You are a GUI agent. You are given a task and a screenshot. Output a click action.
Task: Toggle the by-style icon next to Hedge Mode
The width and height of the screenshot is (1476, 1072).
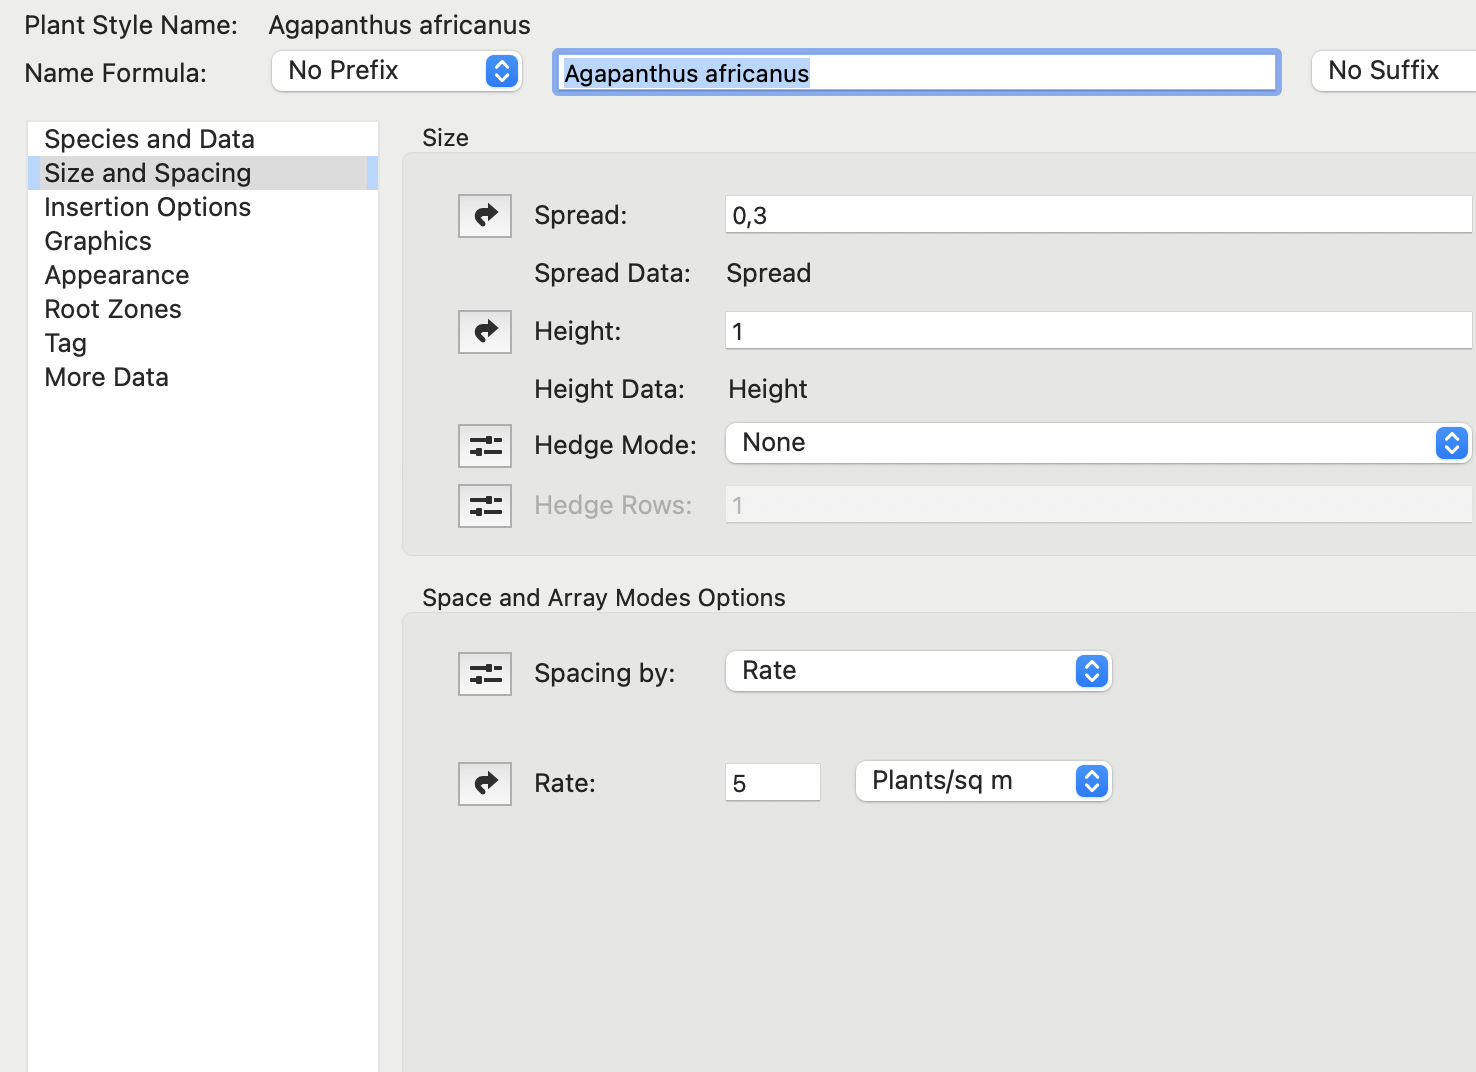(x=485, y=446)
